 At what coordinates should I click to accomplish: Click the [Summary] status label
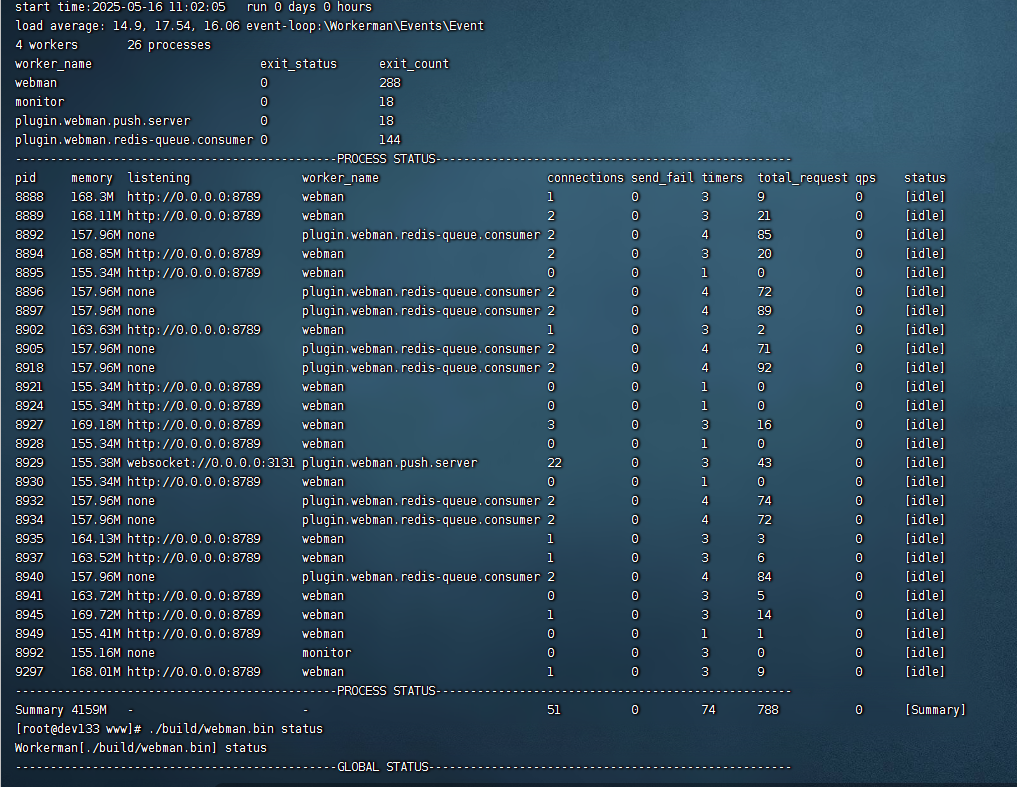point(935,710)
